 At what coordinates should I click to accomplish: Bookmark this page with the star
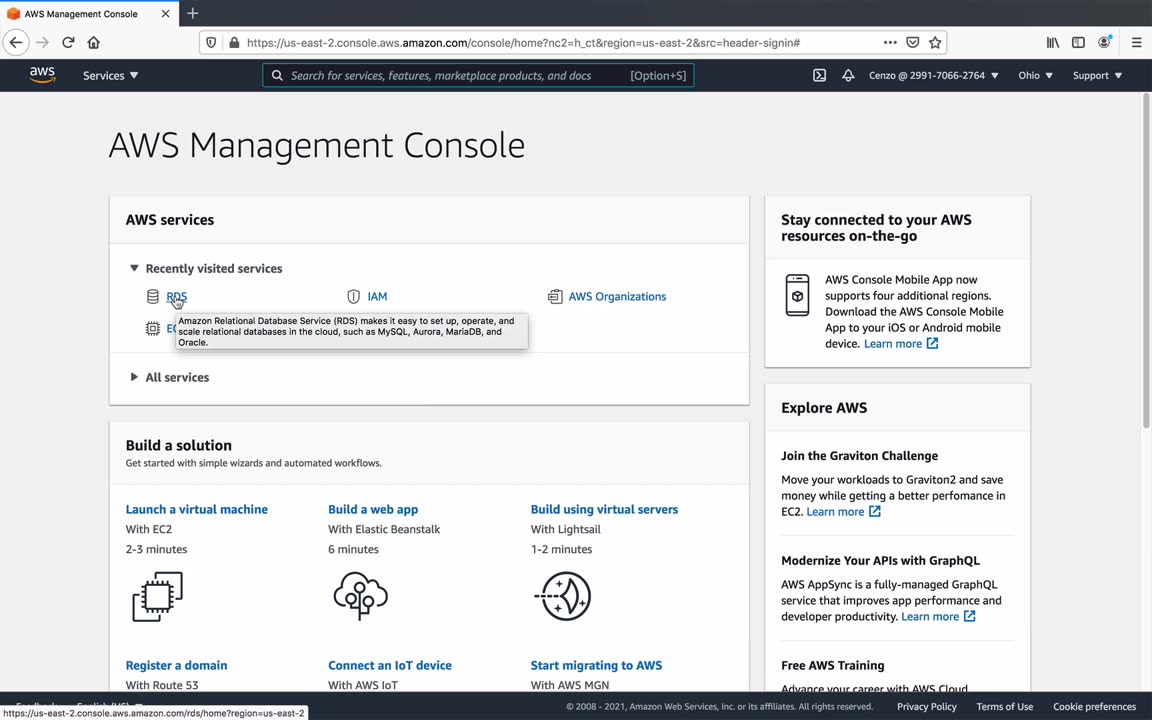[x=935, y=43]
